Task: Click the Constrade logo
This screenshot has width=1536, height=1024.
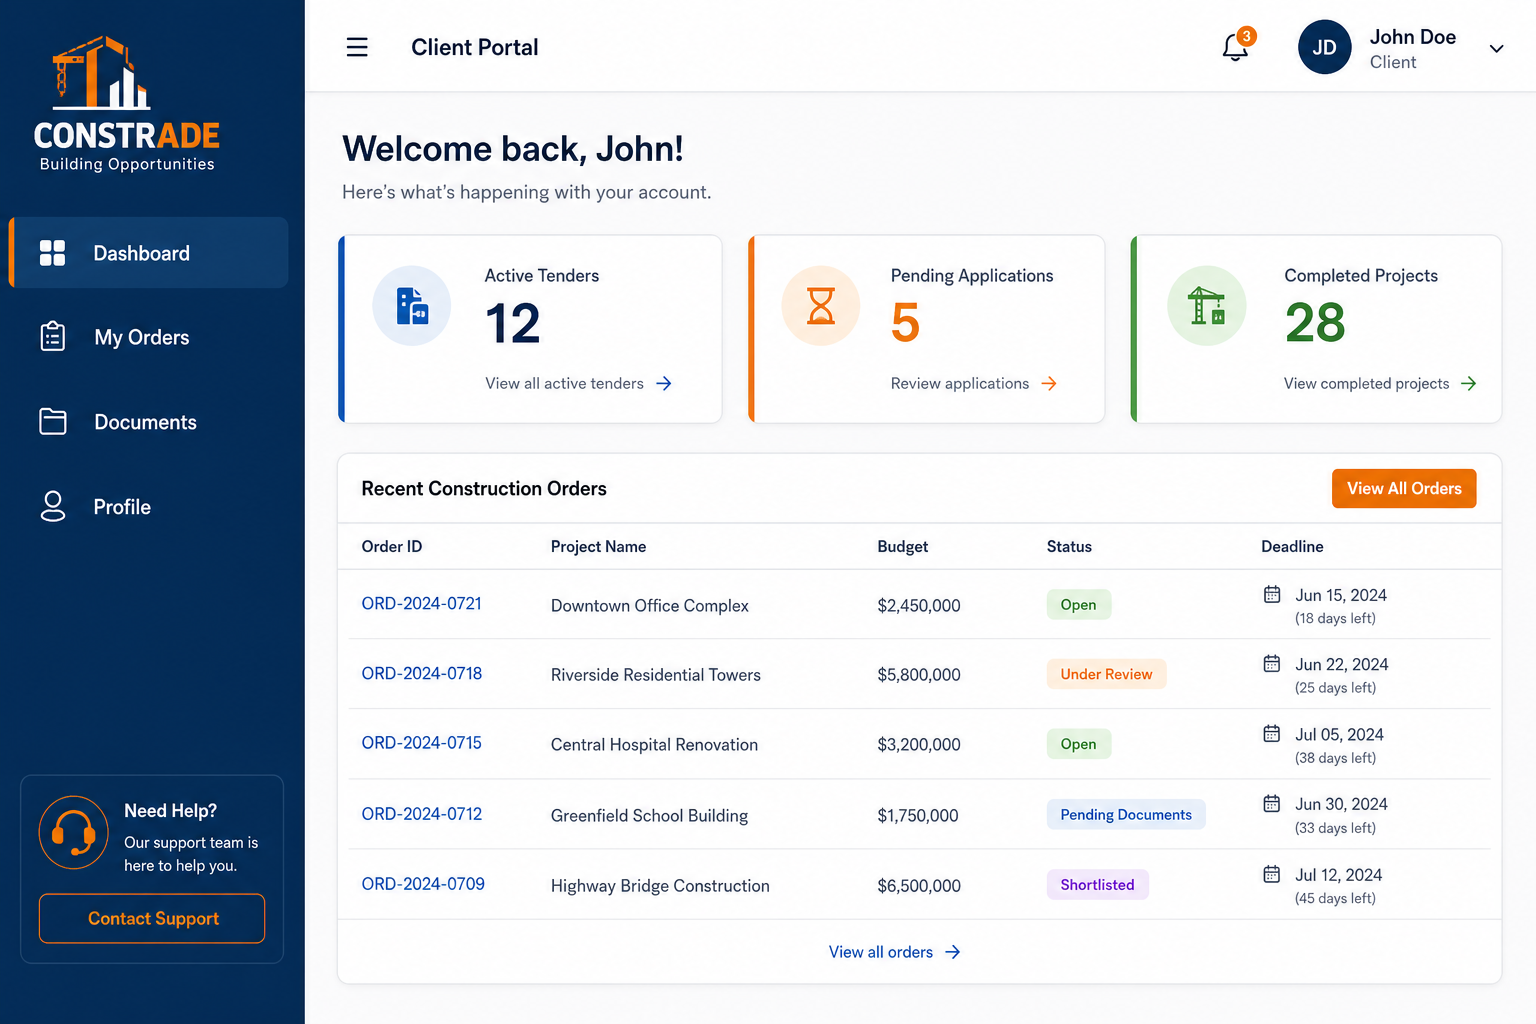Action: point(126,104)
